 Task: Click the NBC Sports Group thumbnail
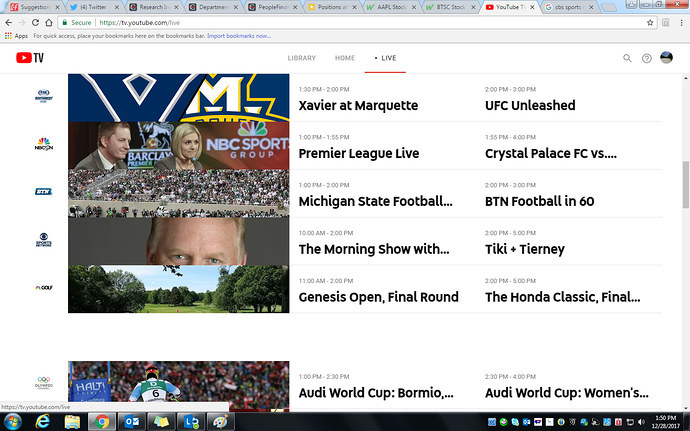(179, 145)
